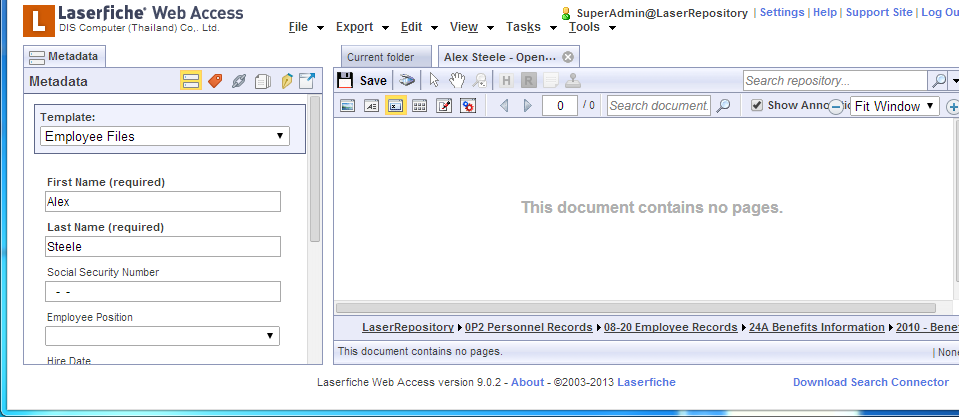Select the hand pan tool

[457, 80]
